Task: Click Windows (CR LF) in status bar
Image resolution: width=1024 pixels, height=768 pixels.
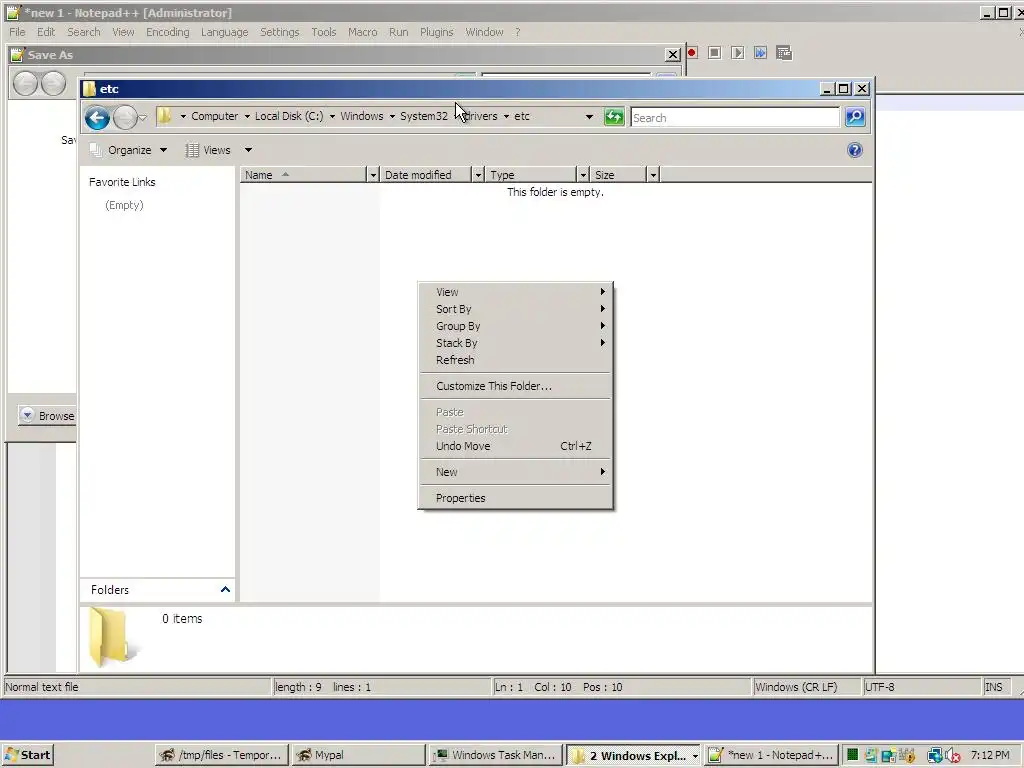Action: pyautogui.click(x=807, y=687)
